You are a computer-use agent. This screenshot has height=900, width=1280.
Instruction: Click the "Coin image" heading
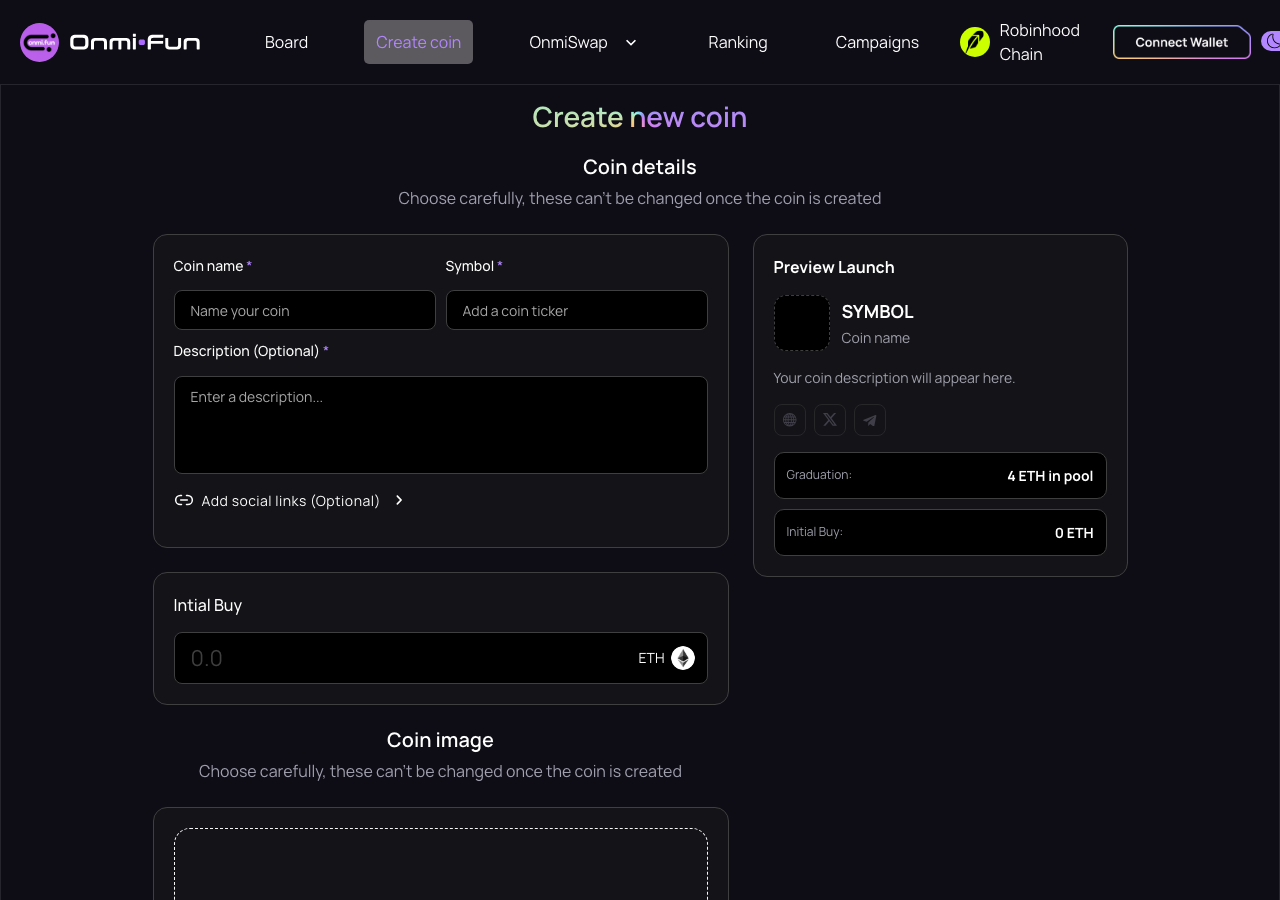point(440,740)
